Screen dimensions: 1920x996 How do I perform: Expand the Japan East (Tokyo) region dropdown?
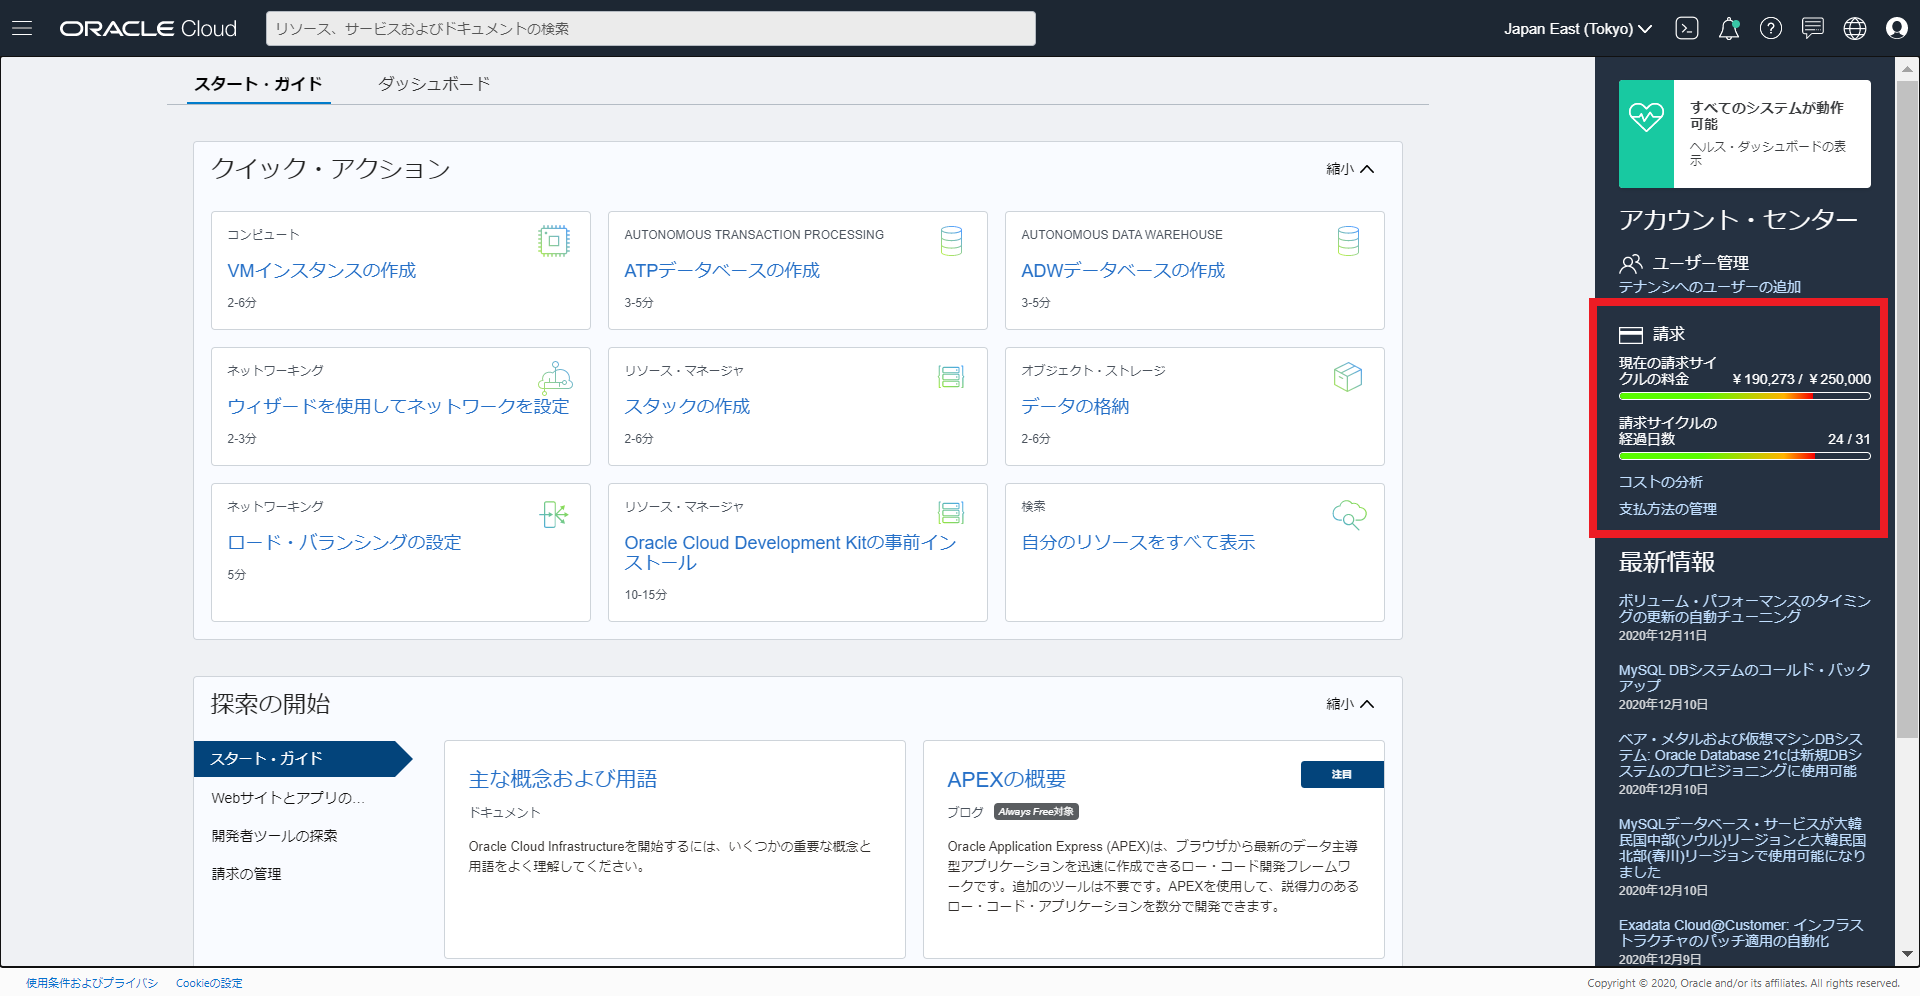[1577, 29]
